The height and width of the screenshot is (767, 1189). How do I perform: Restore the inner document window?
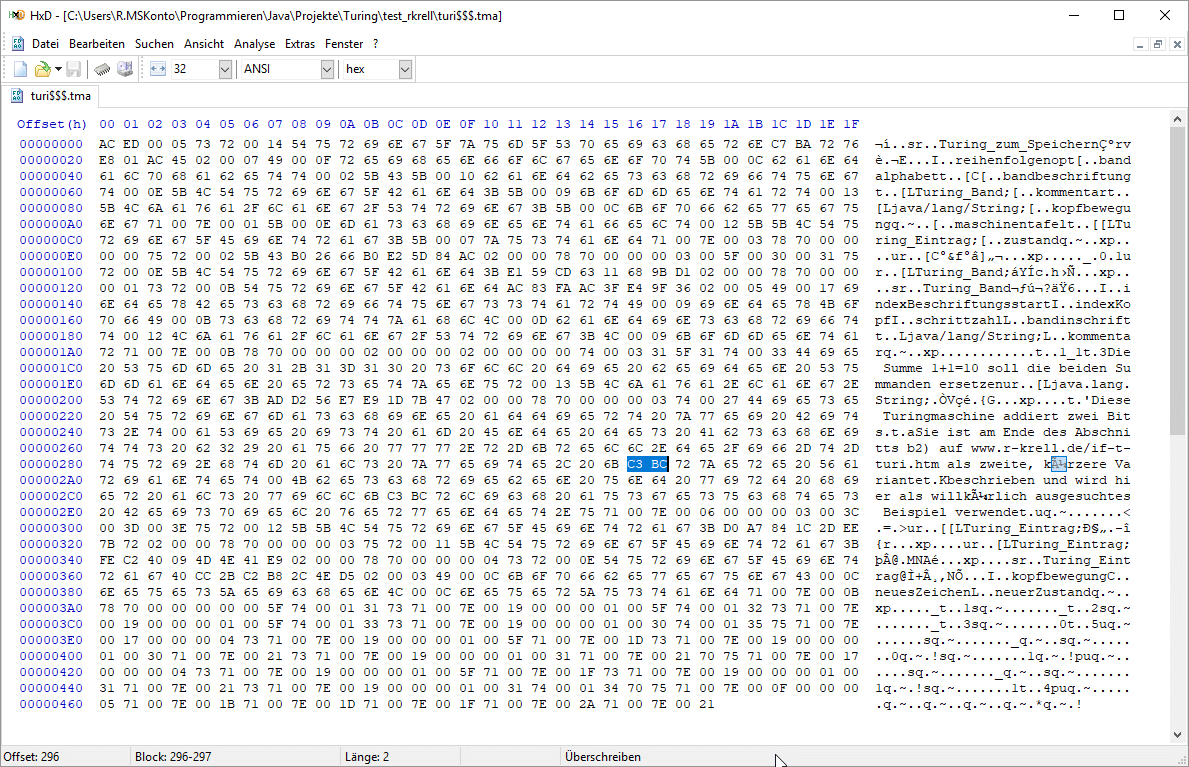1158,45
